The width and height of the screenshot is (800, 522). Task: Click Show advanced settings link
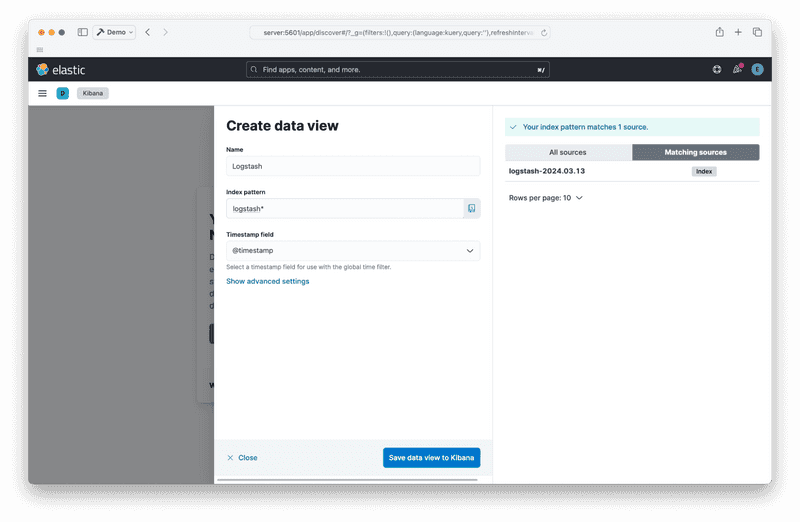pyautogui.click(x=268, y=282)
